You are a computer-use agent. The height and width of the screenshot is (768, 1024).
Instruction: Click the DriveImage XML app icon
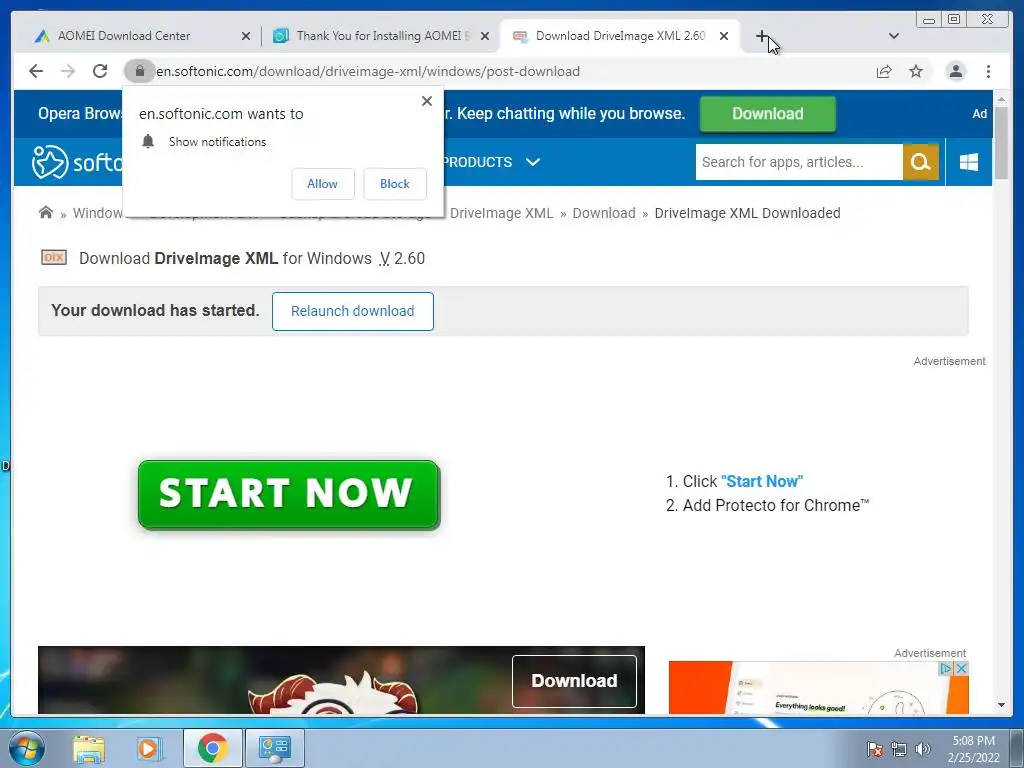[54, 257]
